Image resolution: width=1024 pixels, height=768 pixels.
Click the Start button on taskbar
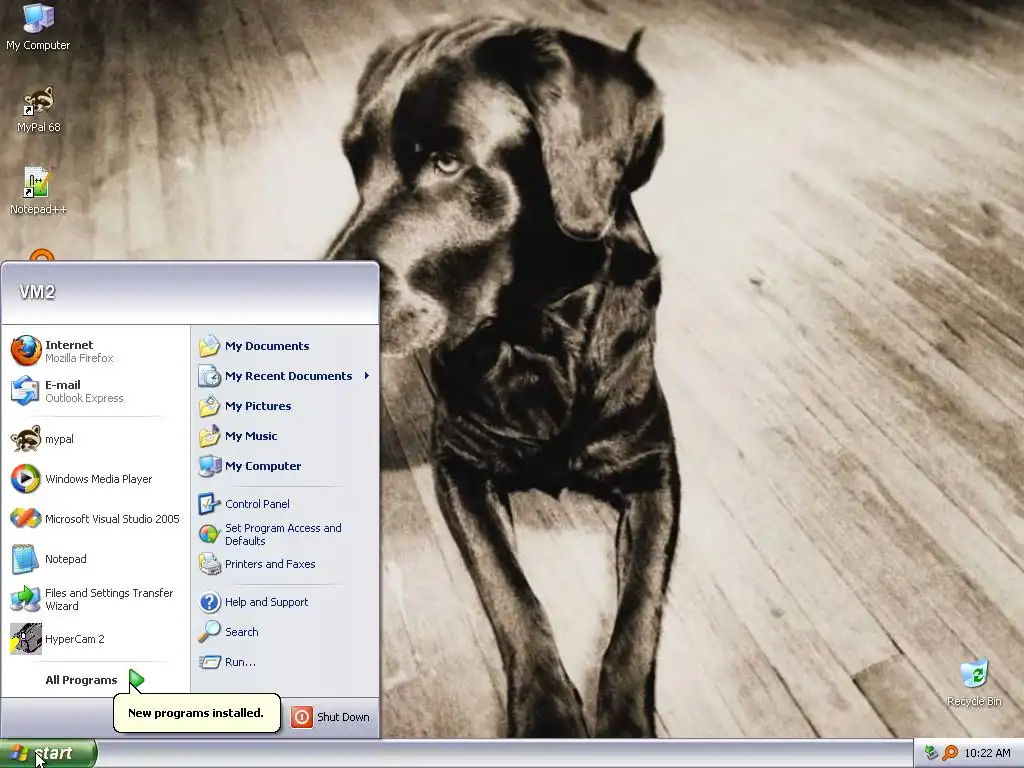[x=48, y=753]
